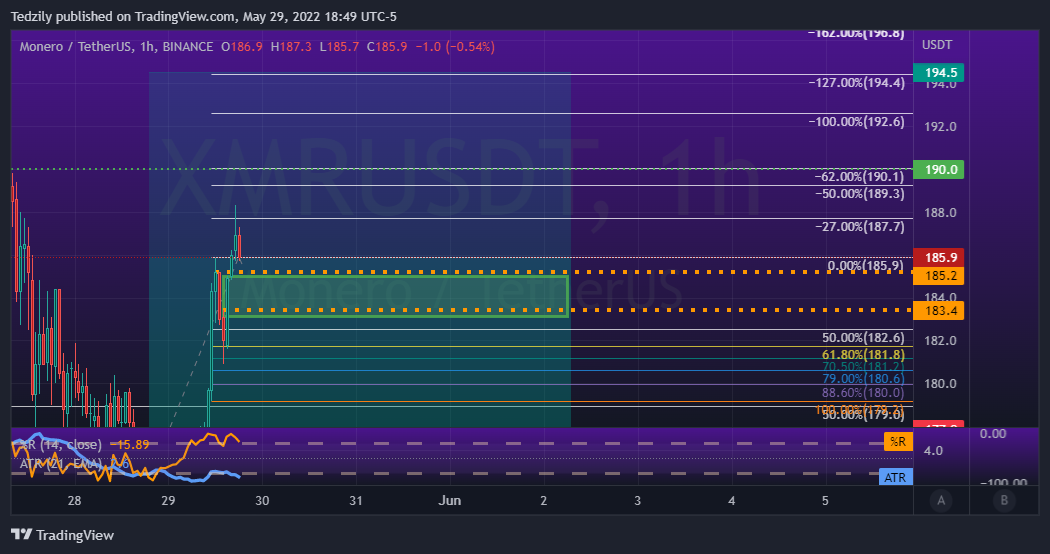Click the 0.00%(185.9) Fibonacci label
The width and height of the screenshot is (1050, 554).
(866, 266)
